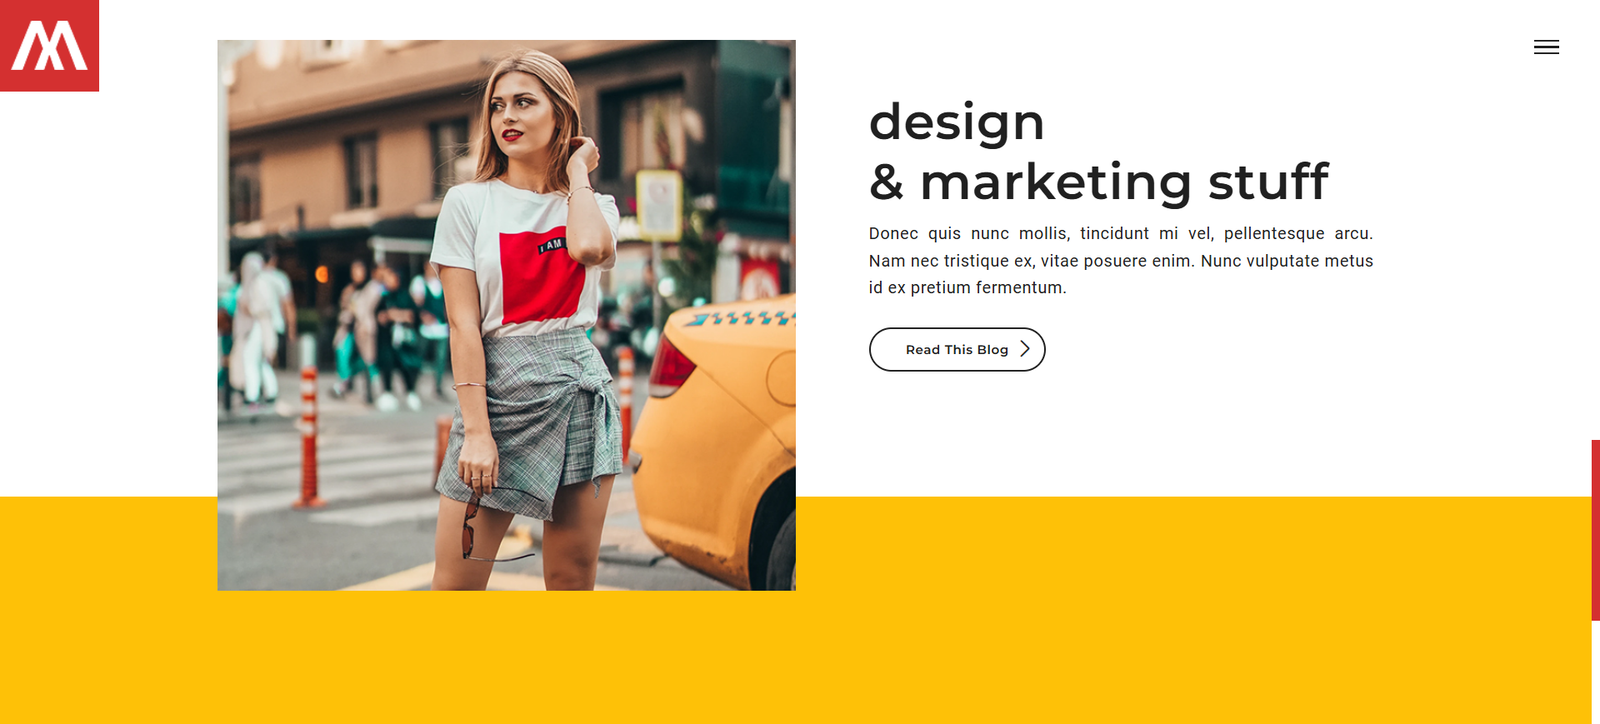Image resolution: width=1600 pixels, height=724 pixels.
Task: Open the hamburger menu
Action: 1546,47
